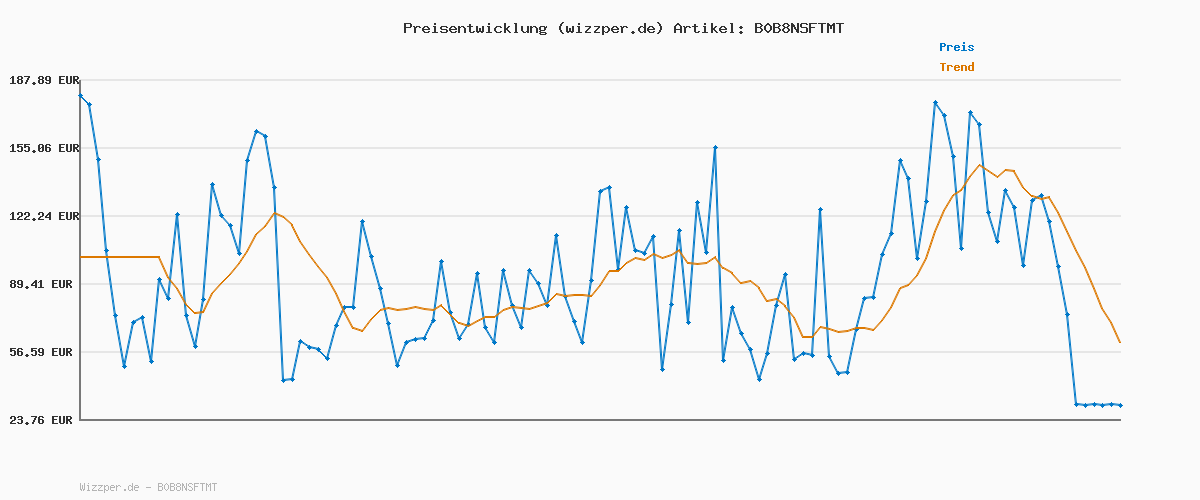Screen dimensions: 1200x500
Task: Click the orange trend line's right end
Action: click(x=1120, y=342)
